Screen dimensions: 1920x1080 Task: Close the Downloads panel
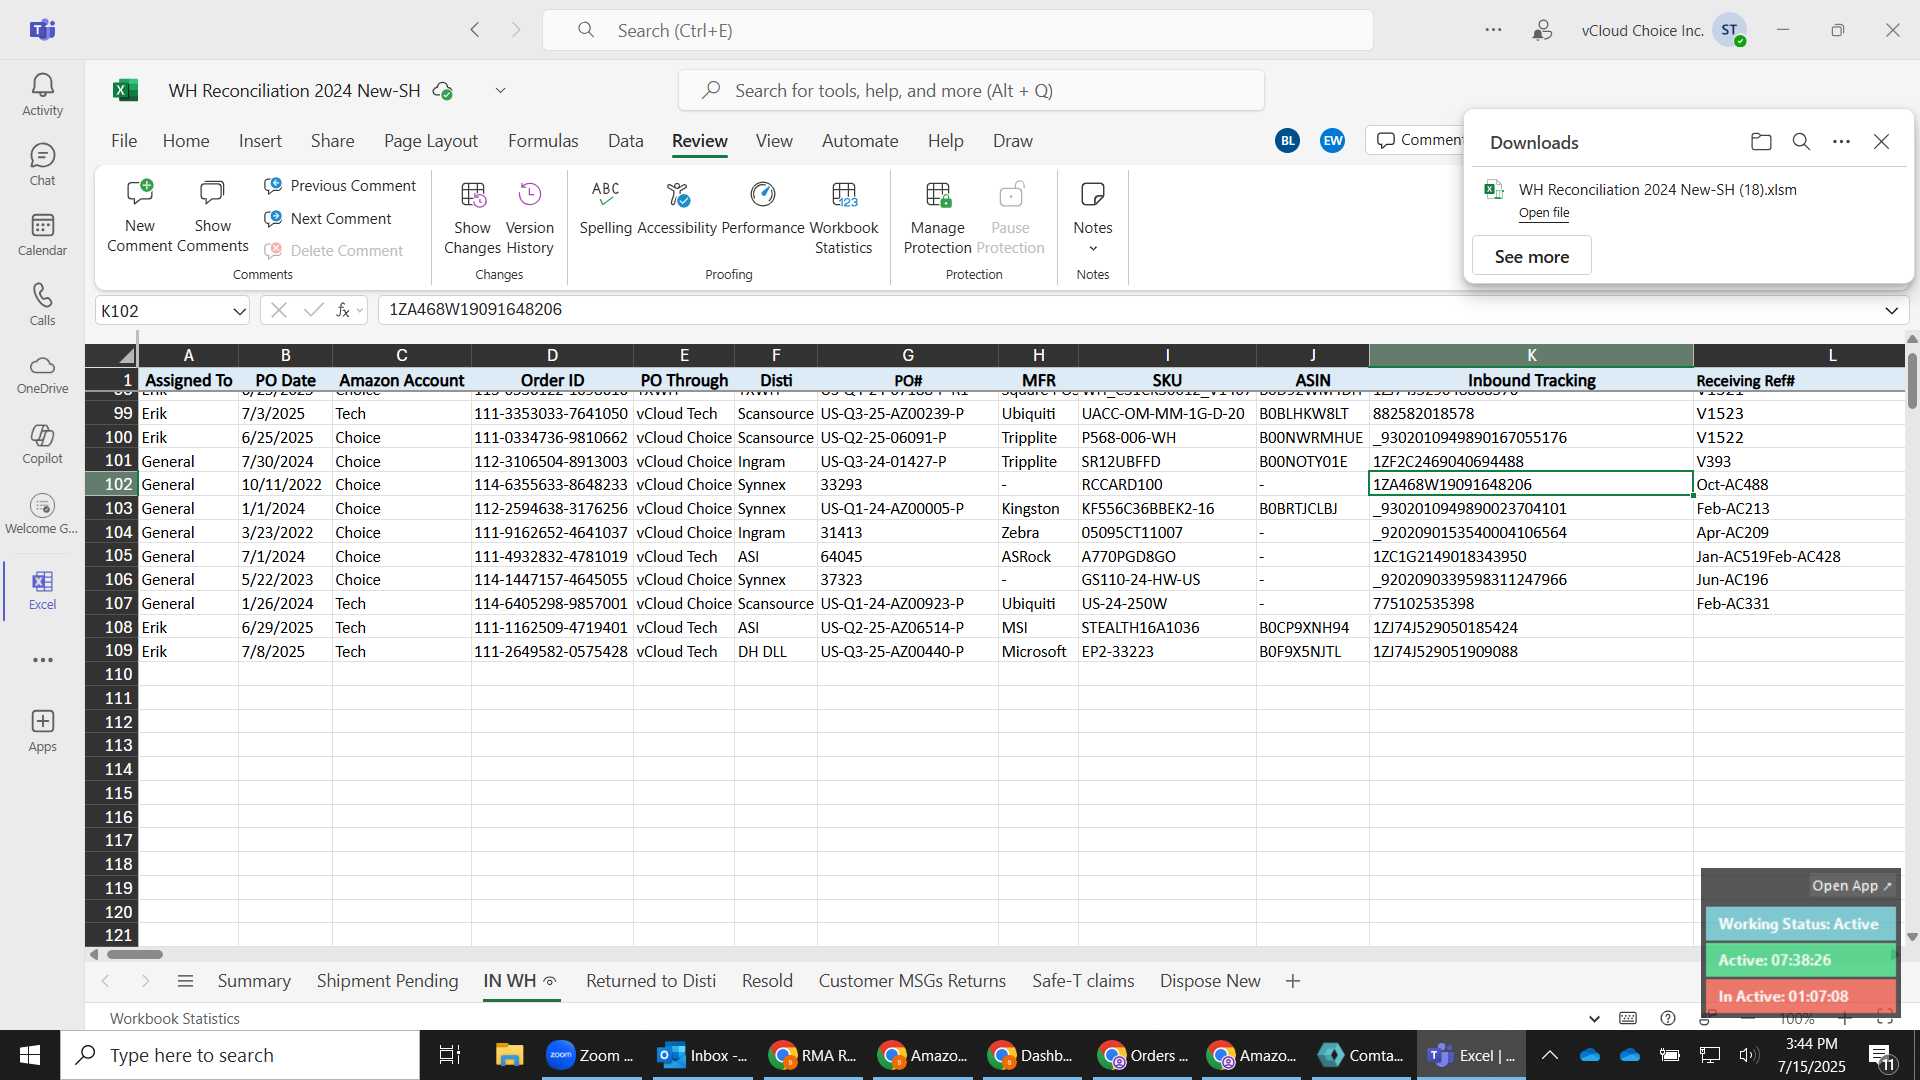[1881, 142]
